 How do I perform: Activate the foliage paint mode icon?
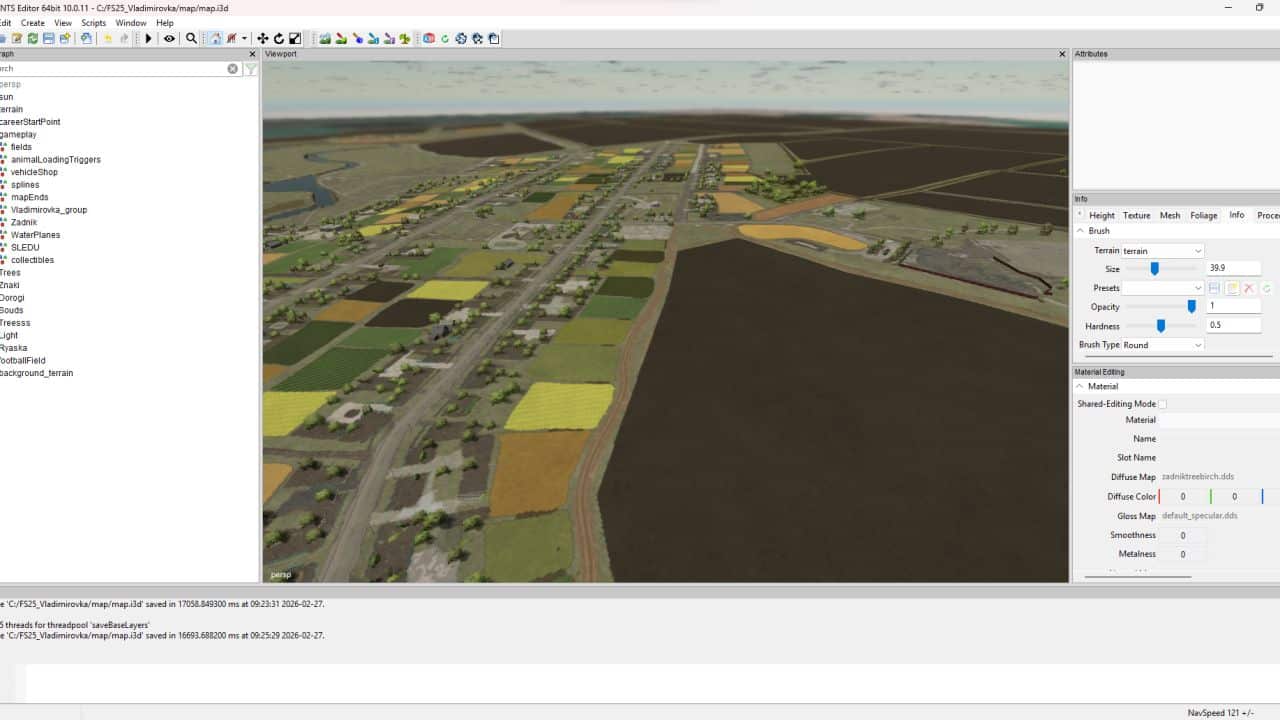(405, 39)
